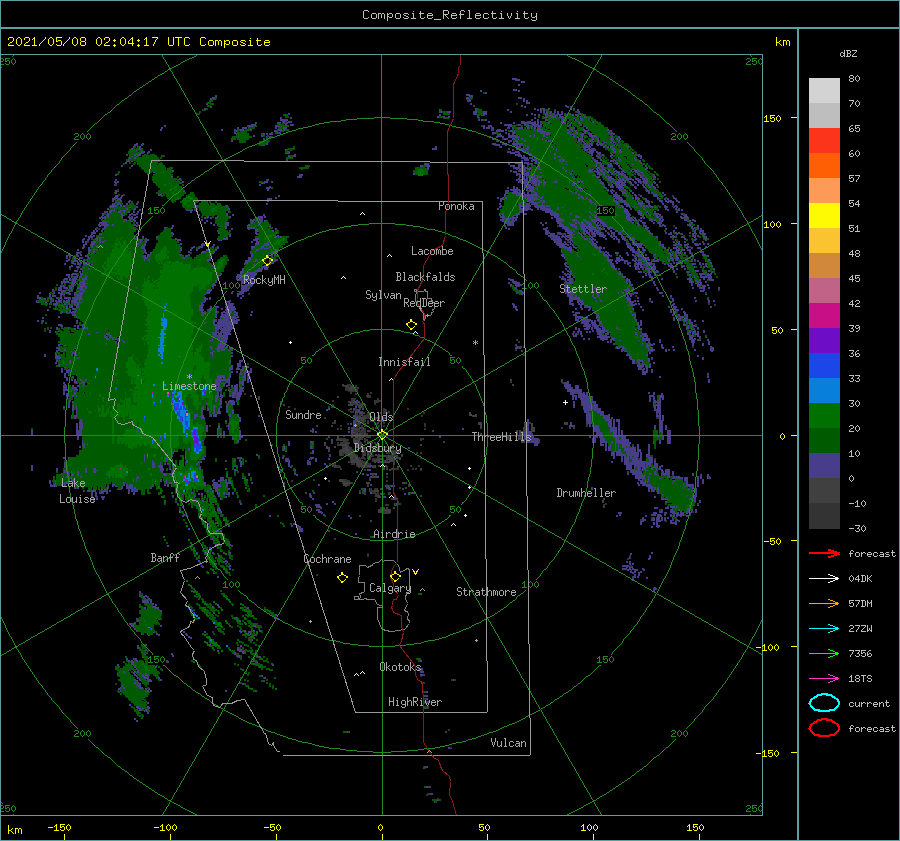Click the yellow diamond marker below Cochrane

click(343, 578)
